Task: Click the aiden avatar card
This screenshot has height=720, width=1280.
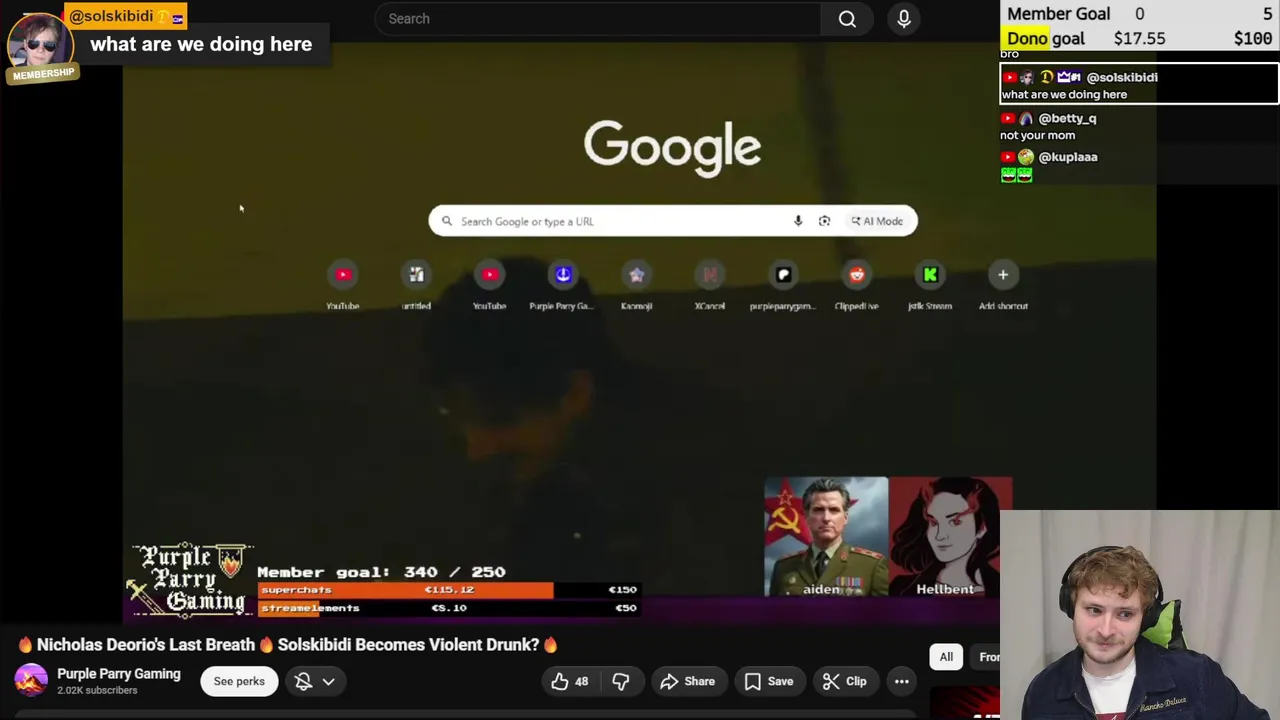Action: pos(826,537)
